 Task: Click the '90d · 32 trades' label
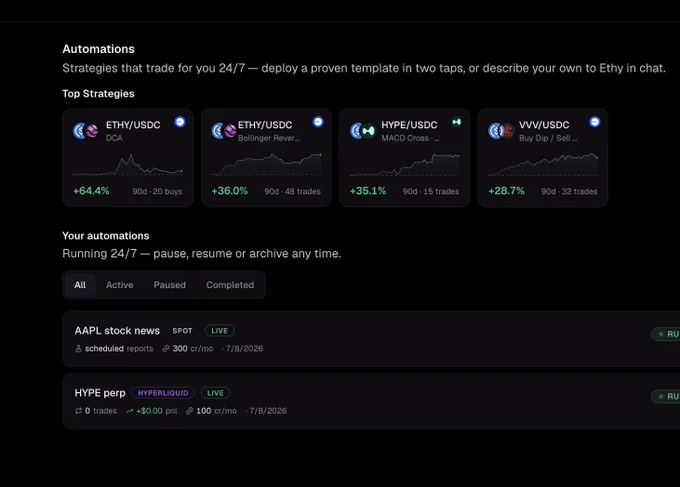(569, 191)
